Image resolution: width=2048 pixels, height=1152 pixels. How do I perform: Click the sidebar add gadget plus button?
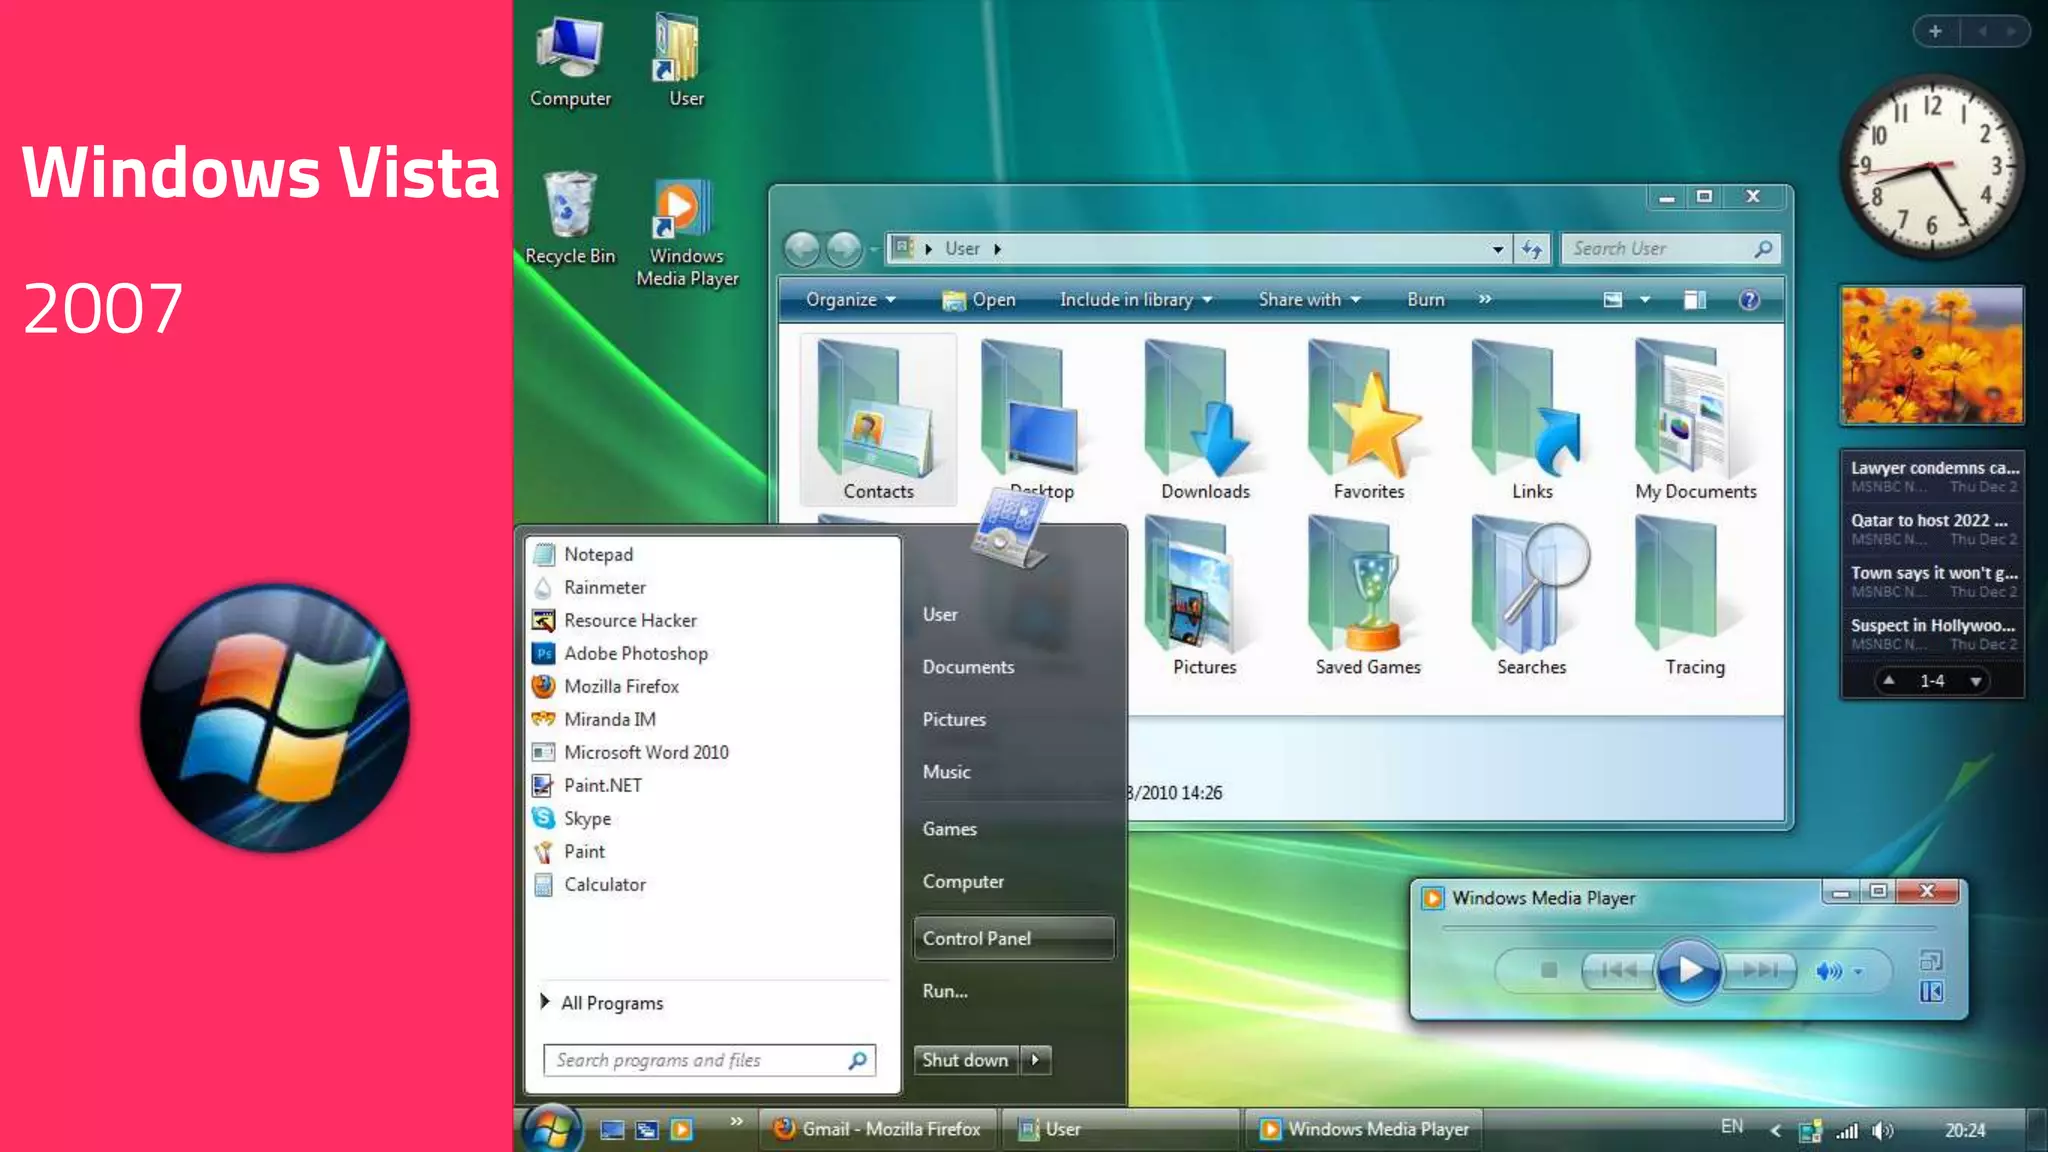[1935, 31]
